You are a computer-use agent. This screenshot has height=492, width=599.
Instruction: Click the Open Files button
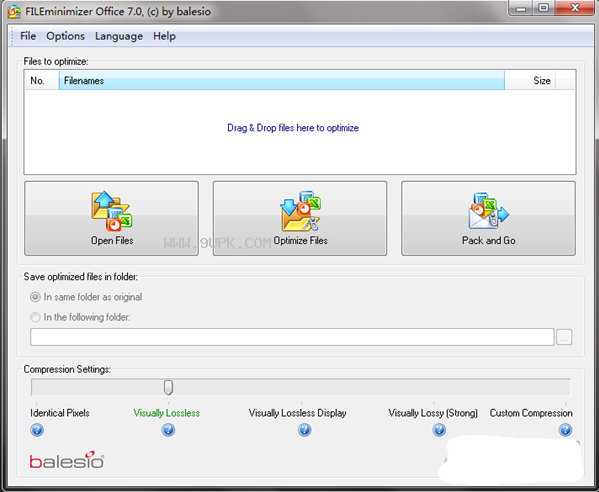[112, 218]
